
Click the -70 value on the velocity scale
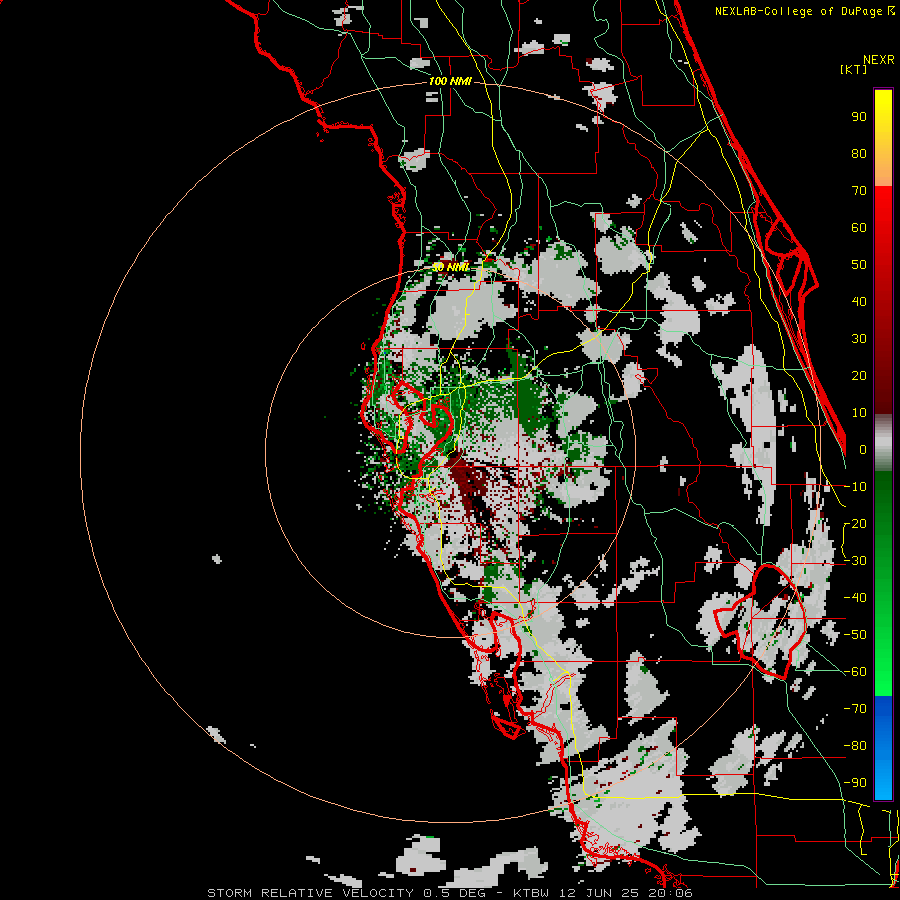coord(855,709)
